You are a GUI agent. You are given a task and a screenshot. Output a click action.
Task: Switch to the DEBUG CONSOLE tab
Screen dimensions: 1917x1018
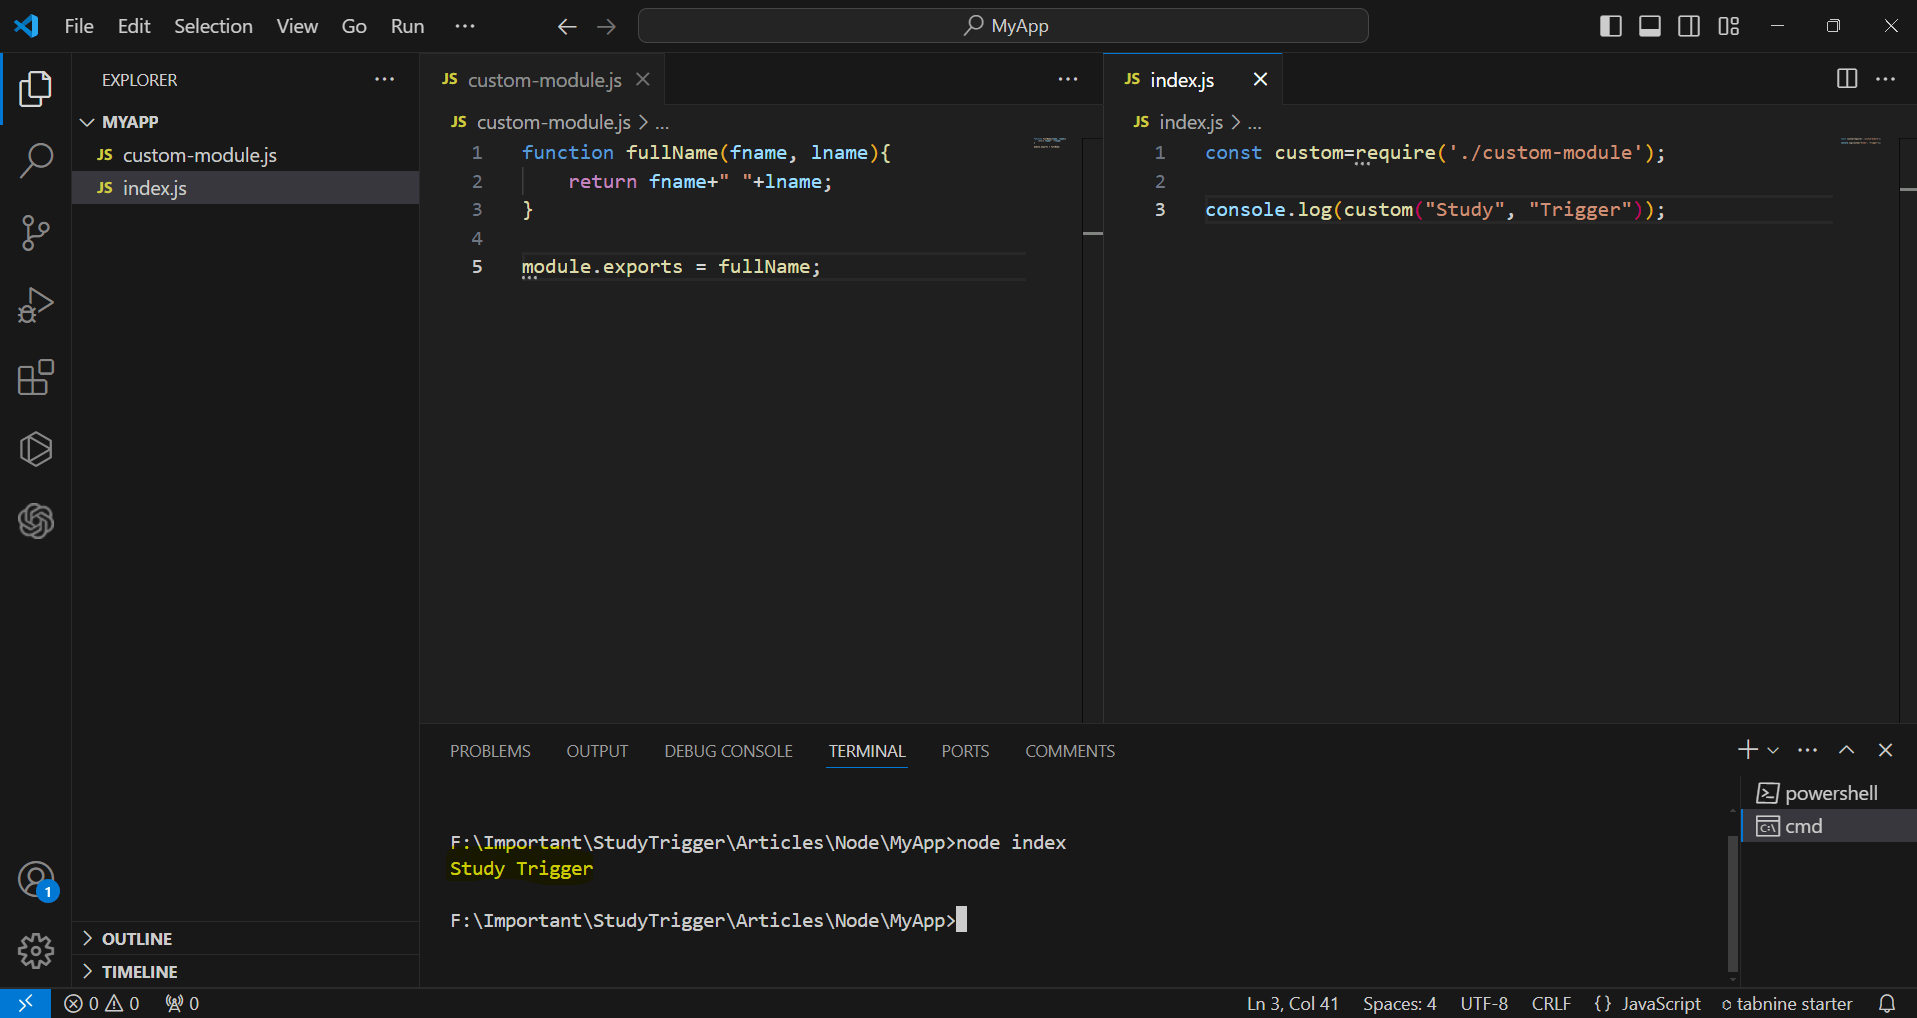click(x=728, y=751)
